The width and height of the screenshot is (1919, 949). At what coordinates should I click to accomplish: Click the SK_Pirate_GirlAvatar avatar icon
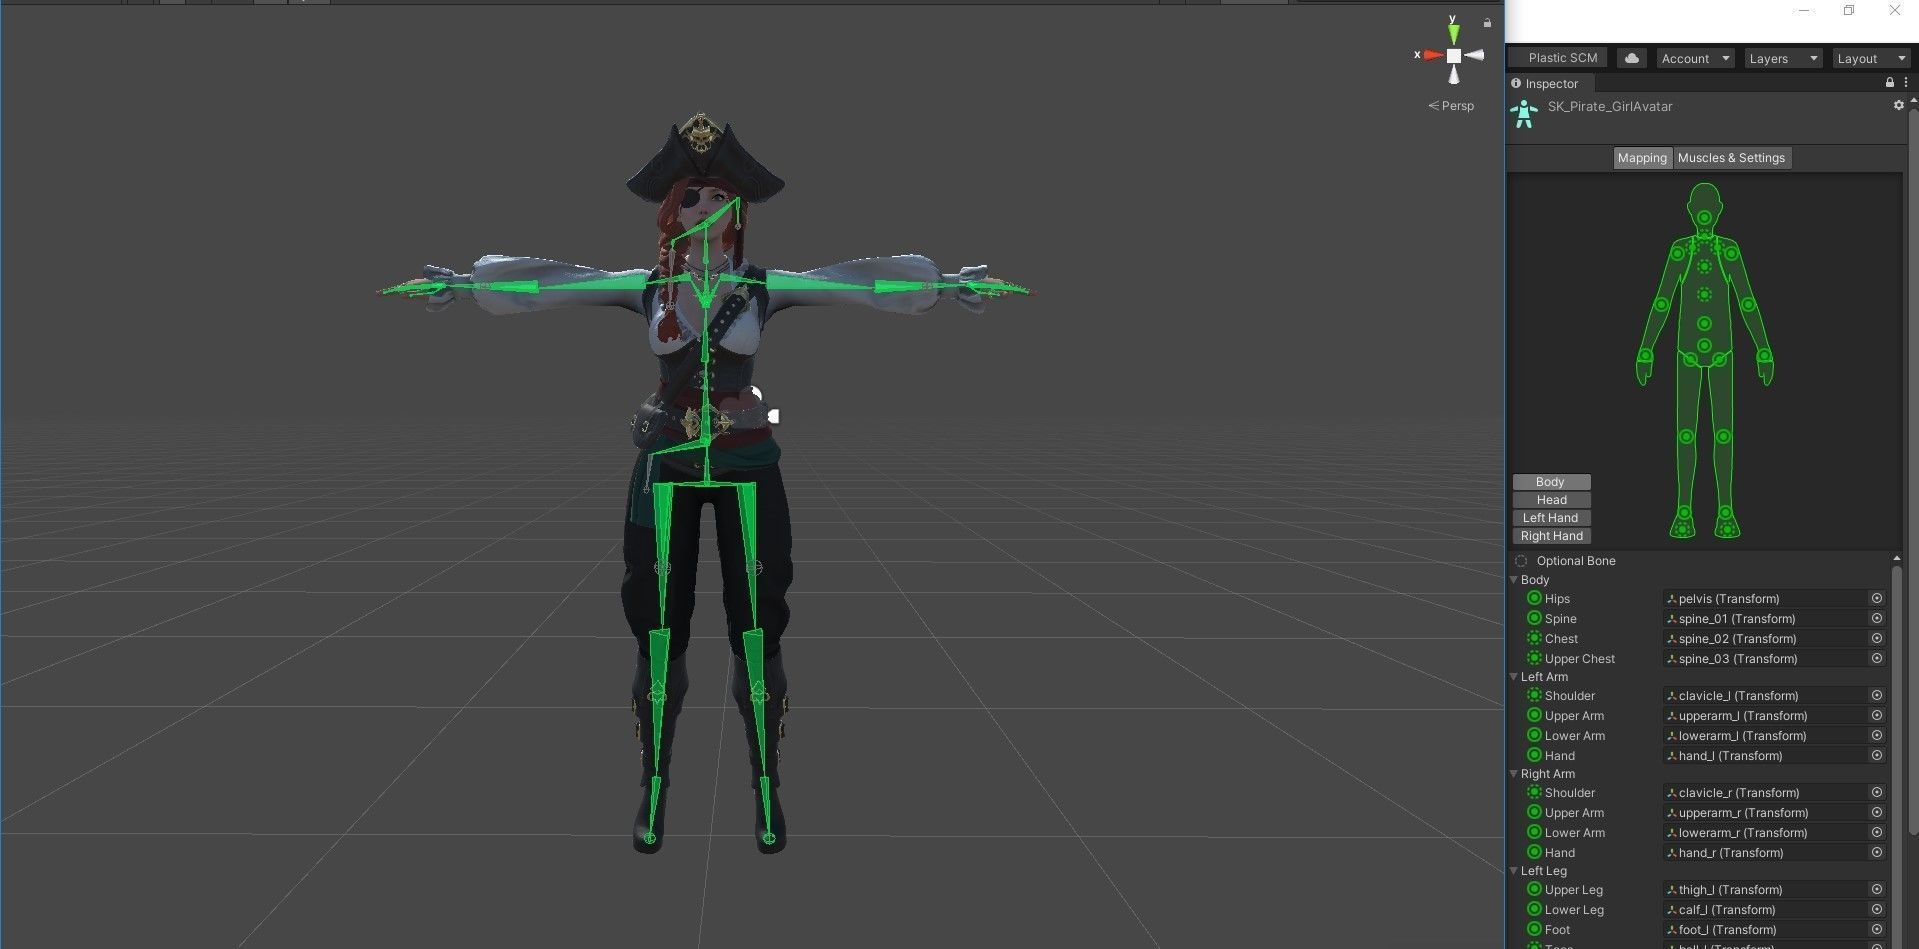pos(1524,114)
